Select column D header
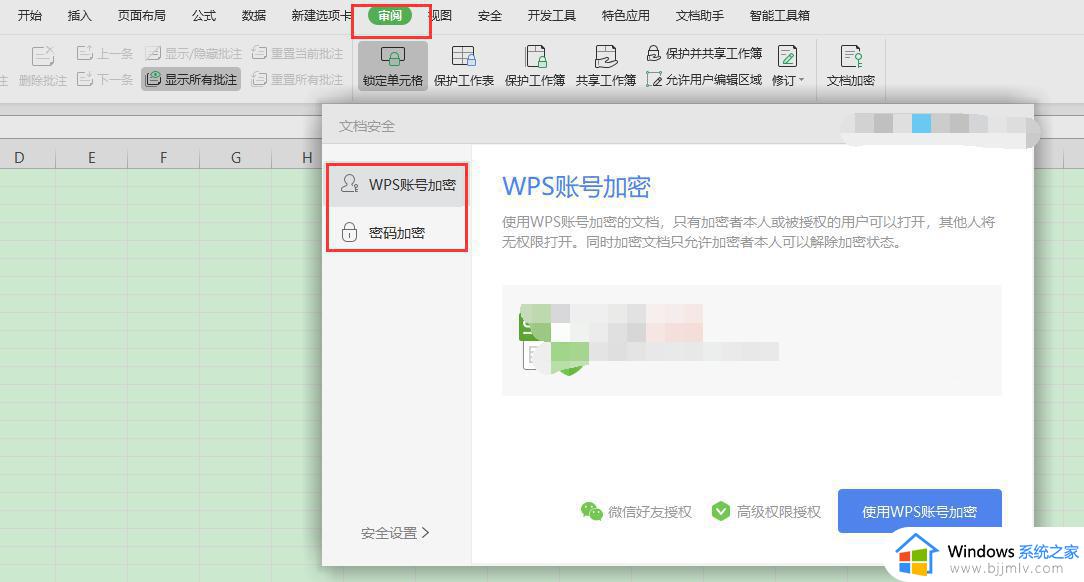This screenshot has width=1084, height=582. [x=19, y=158]
